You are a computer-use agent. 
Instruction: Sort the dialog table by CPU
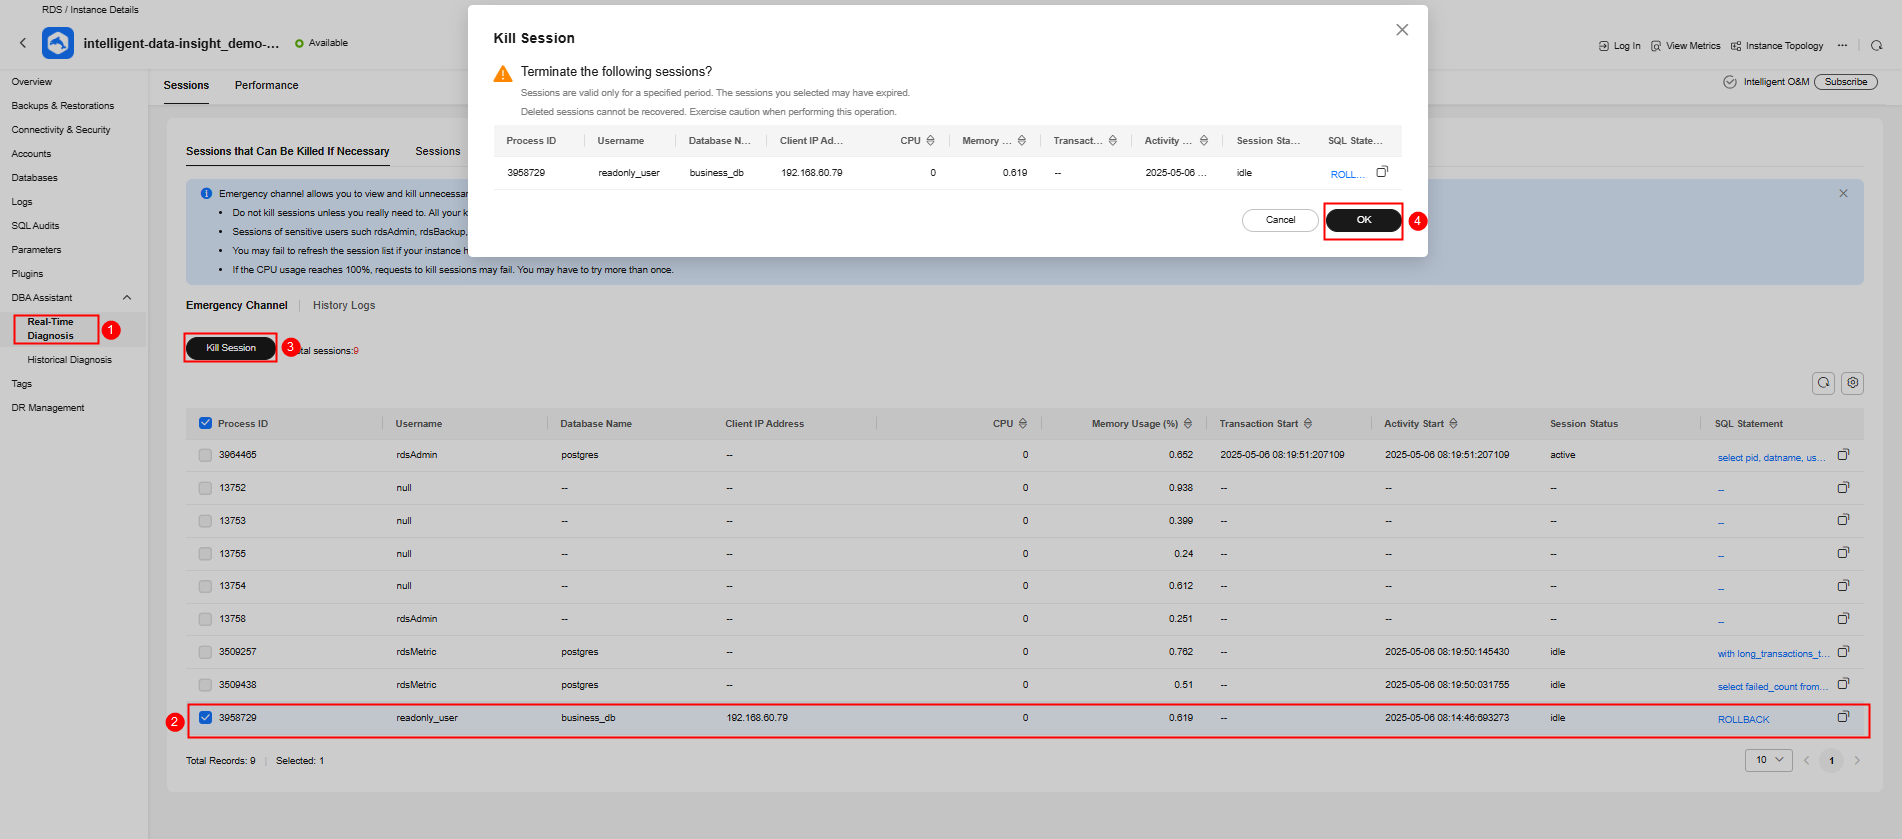coord(931,141)
